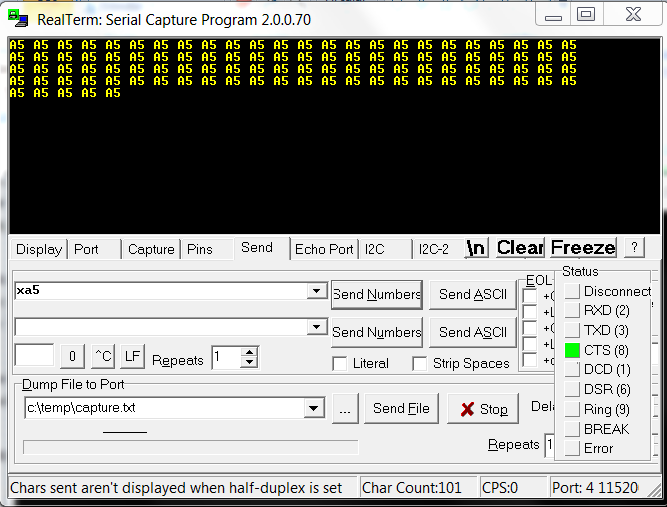Stop the file dump with the red X Stop button
Image resolution: width=667 pixels, height=507 pixels.
coord(483,409)
